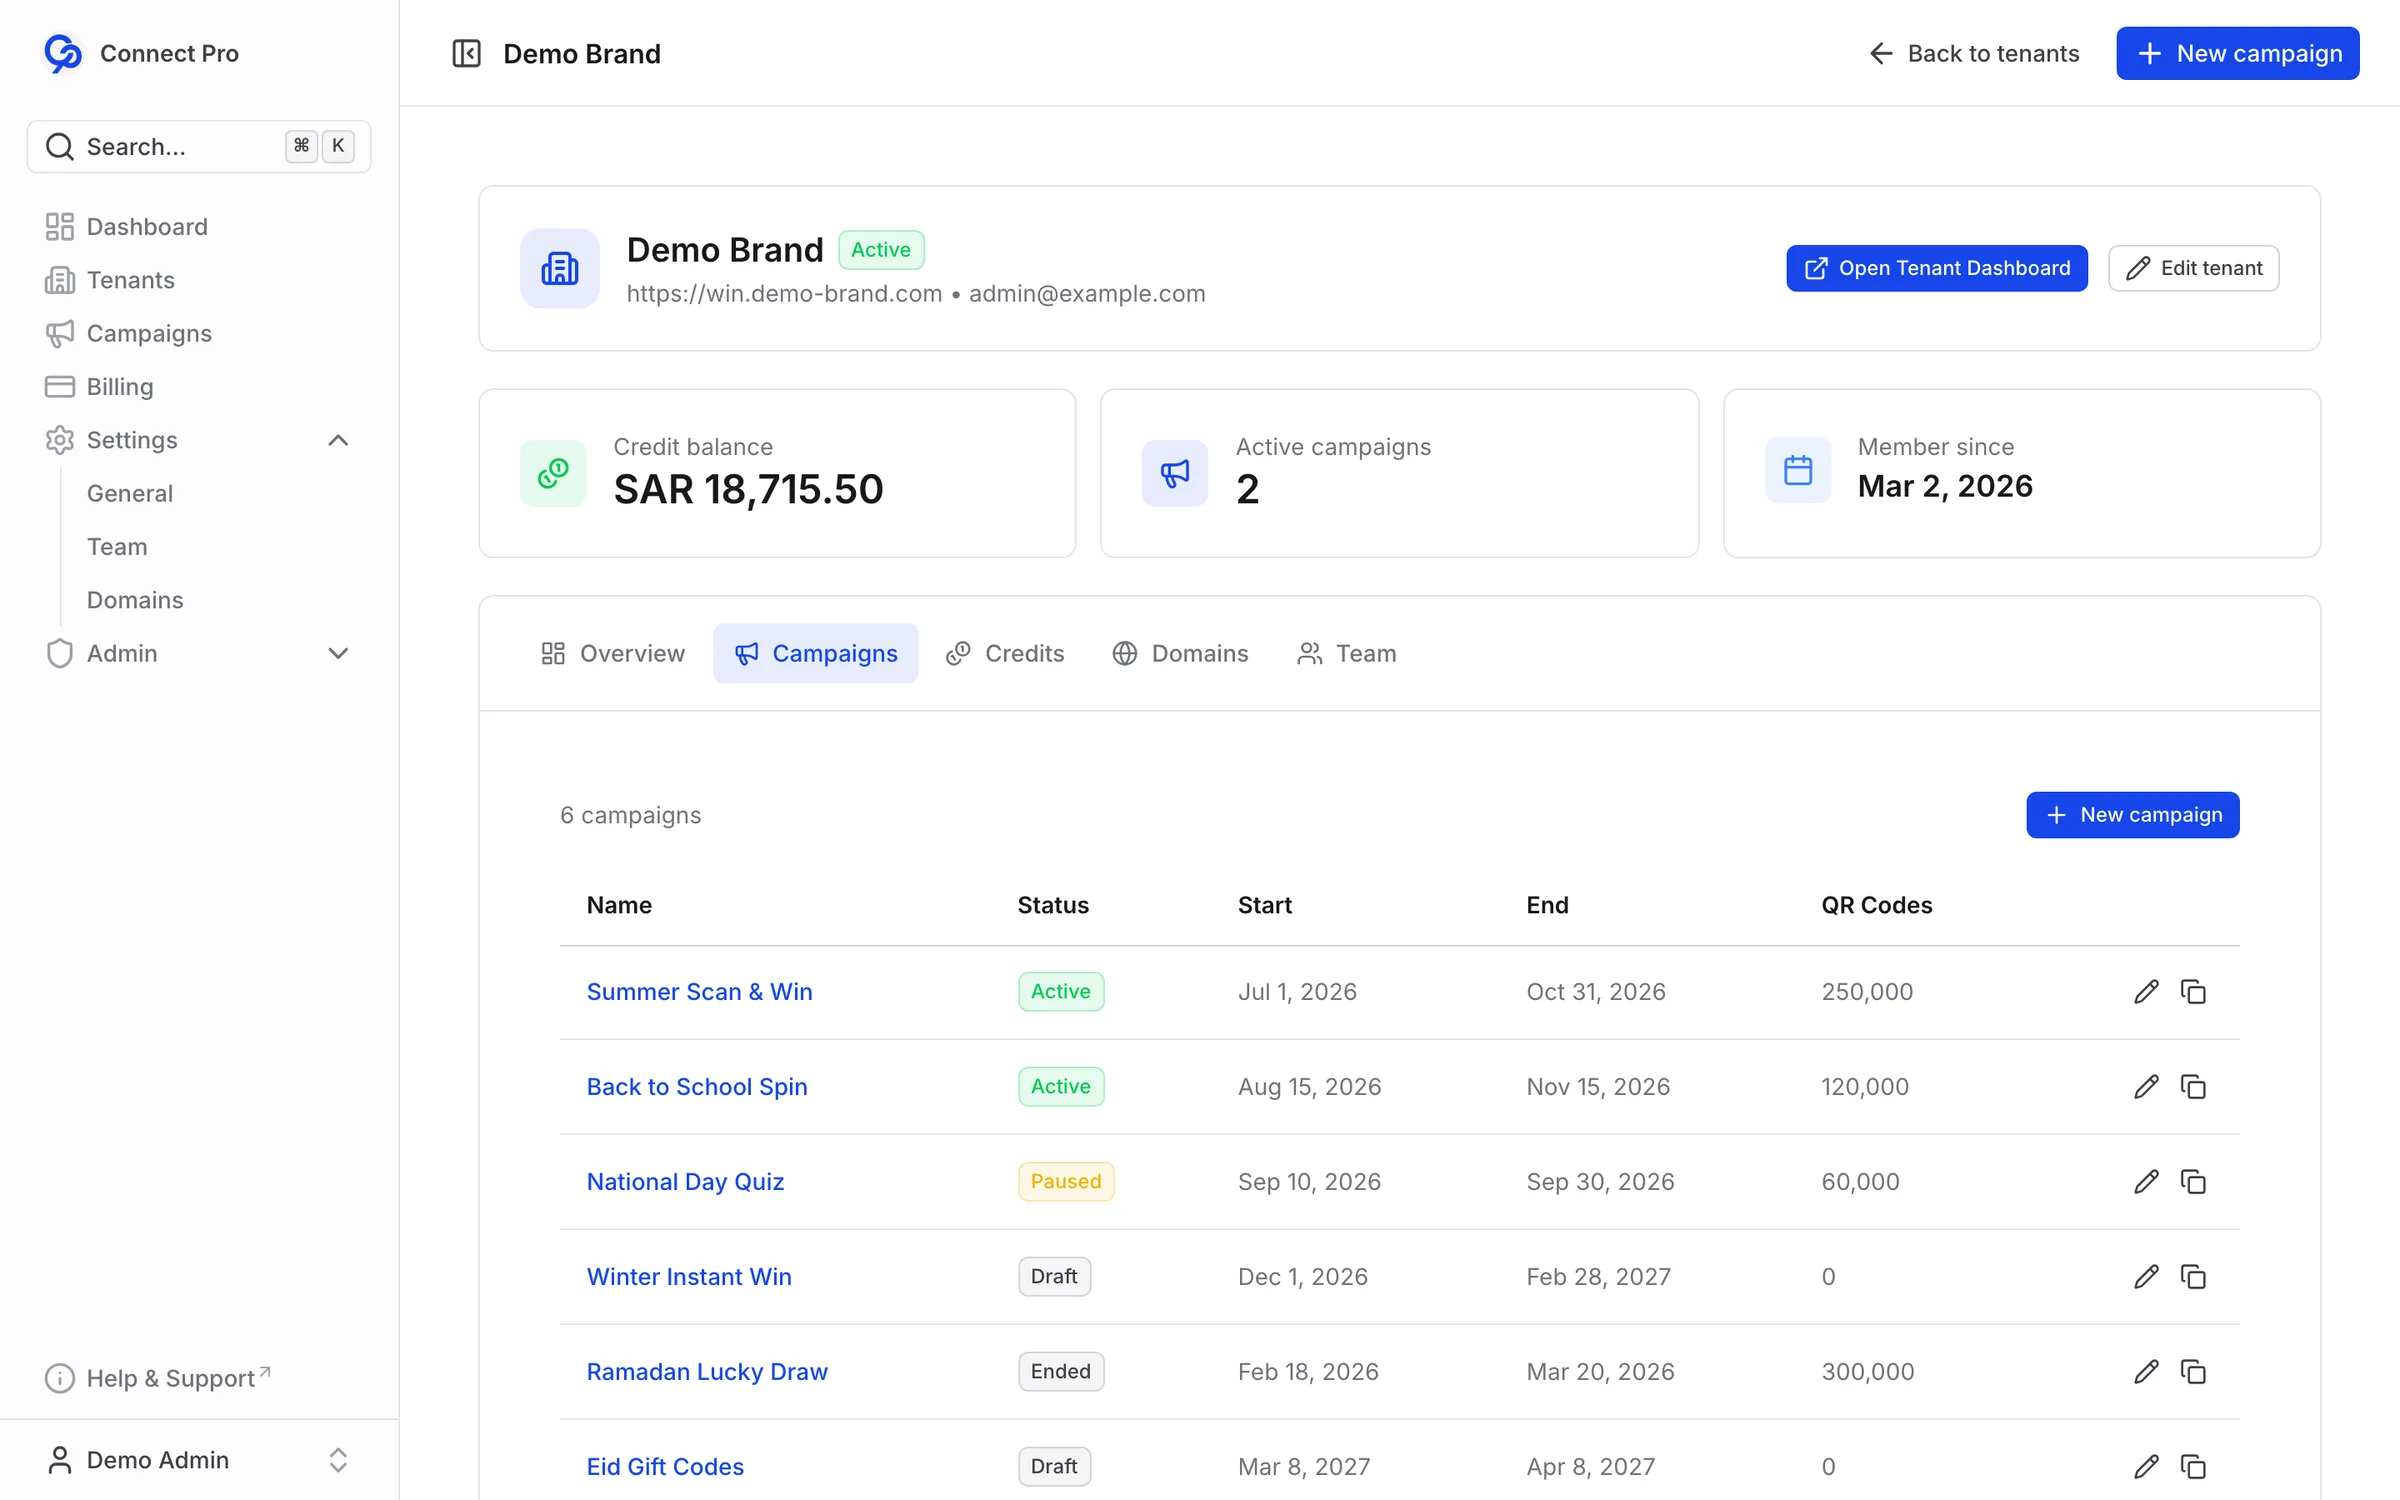This screenshot has height=1500, width=2400.
Task: Duplicate the Back to School Spin campaign
Action: click(2193, 1086)
